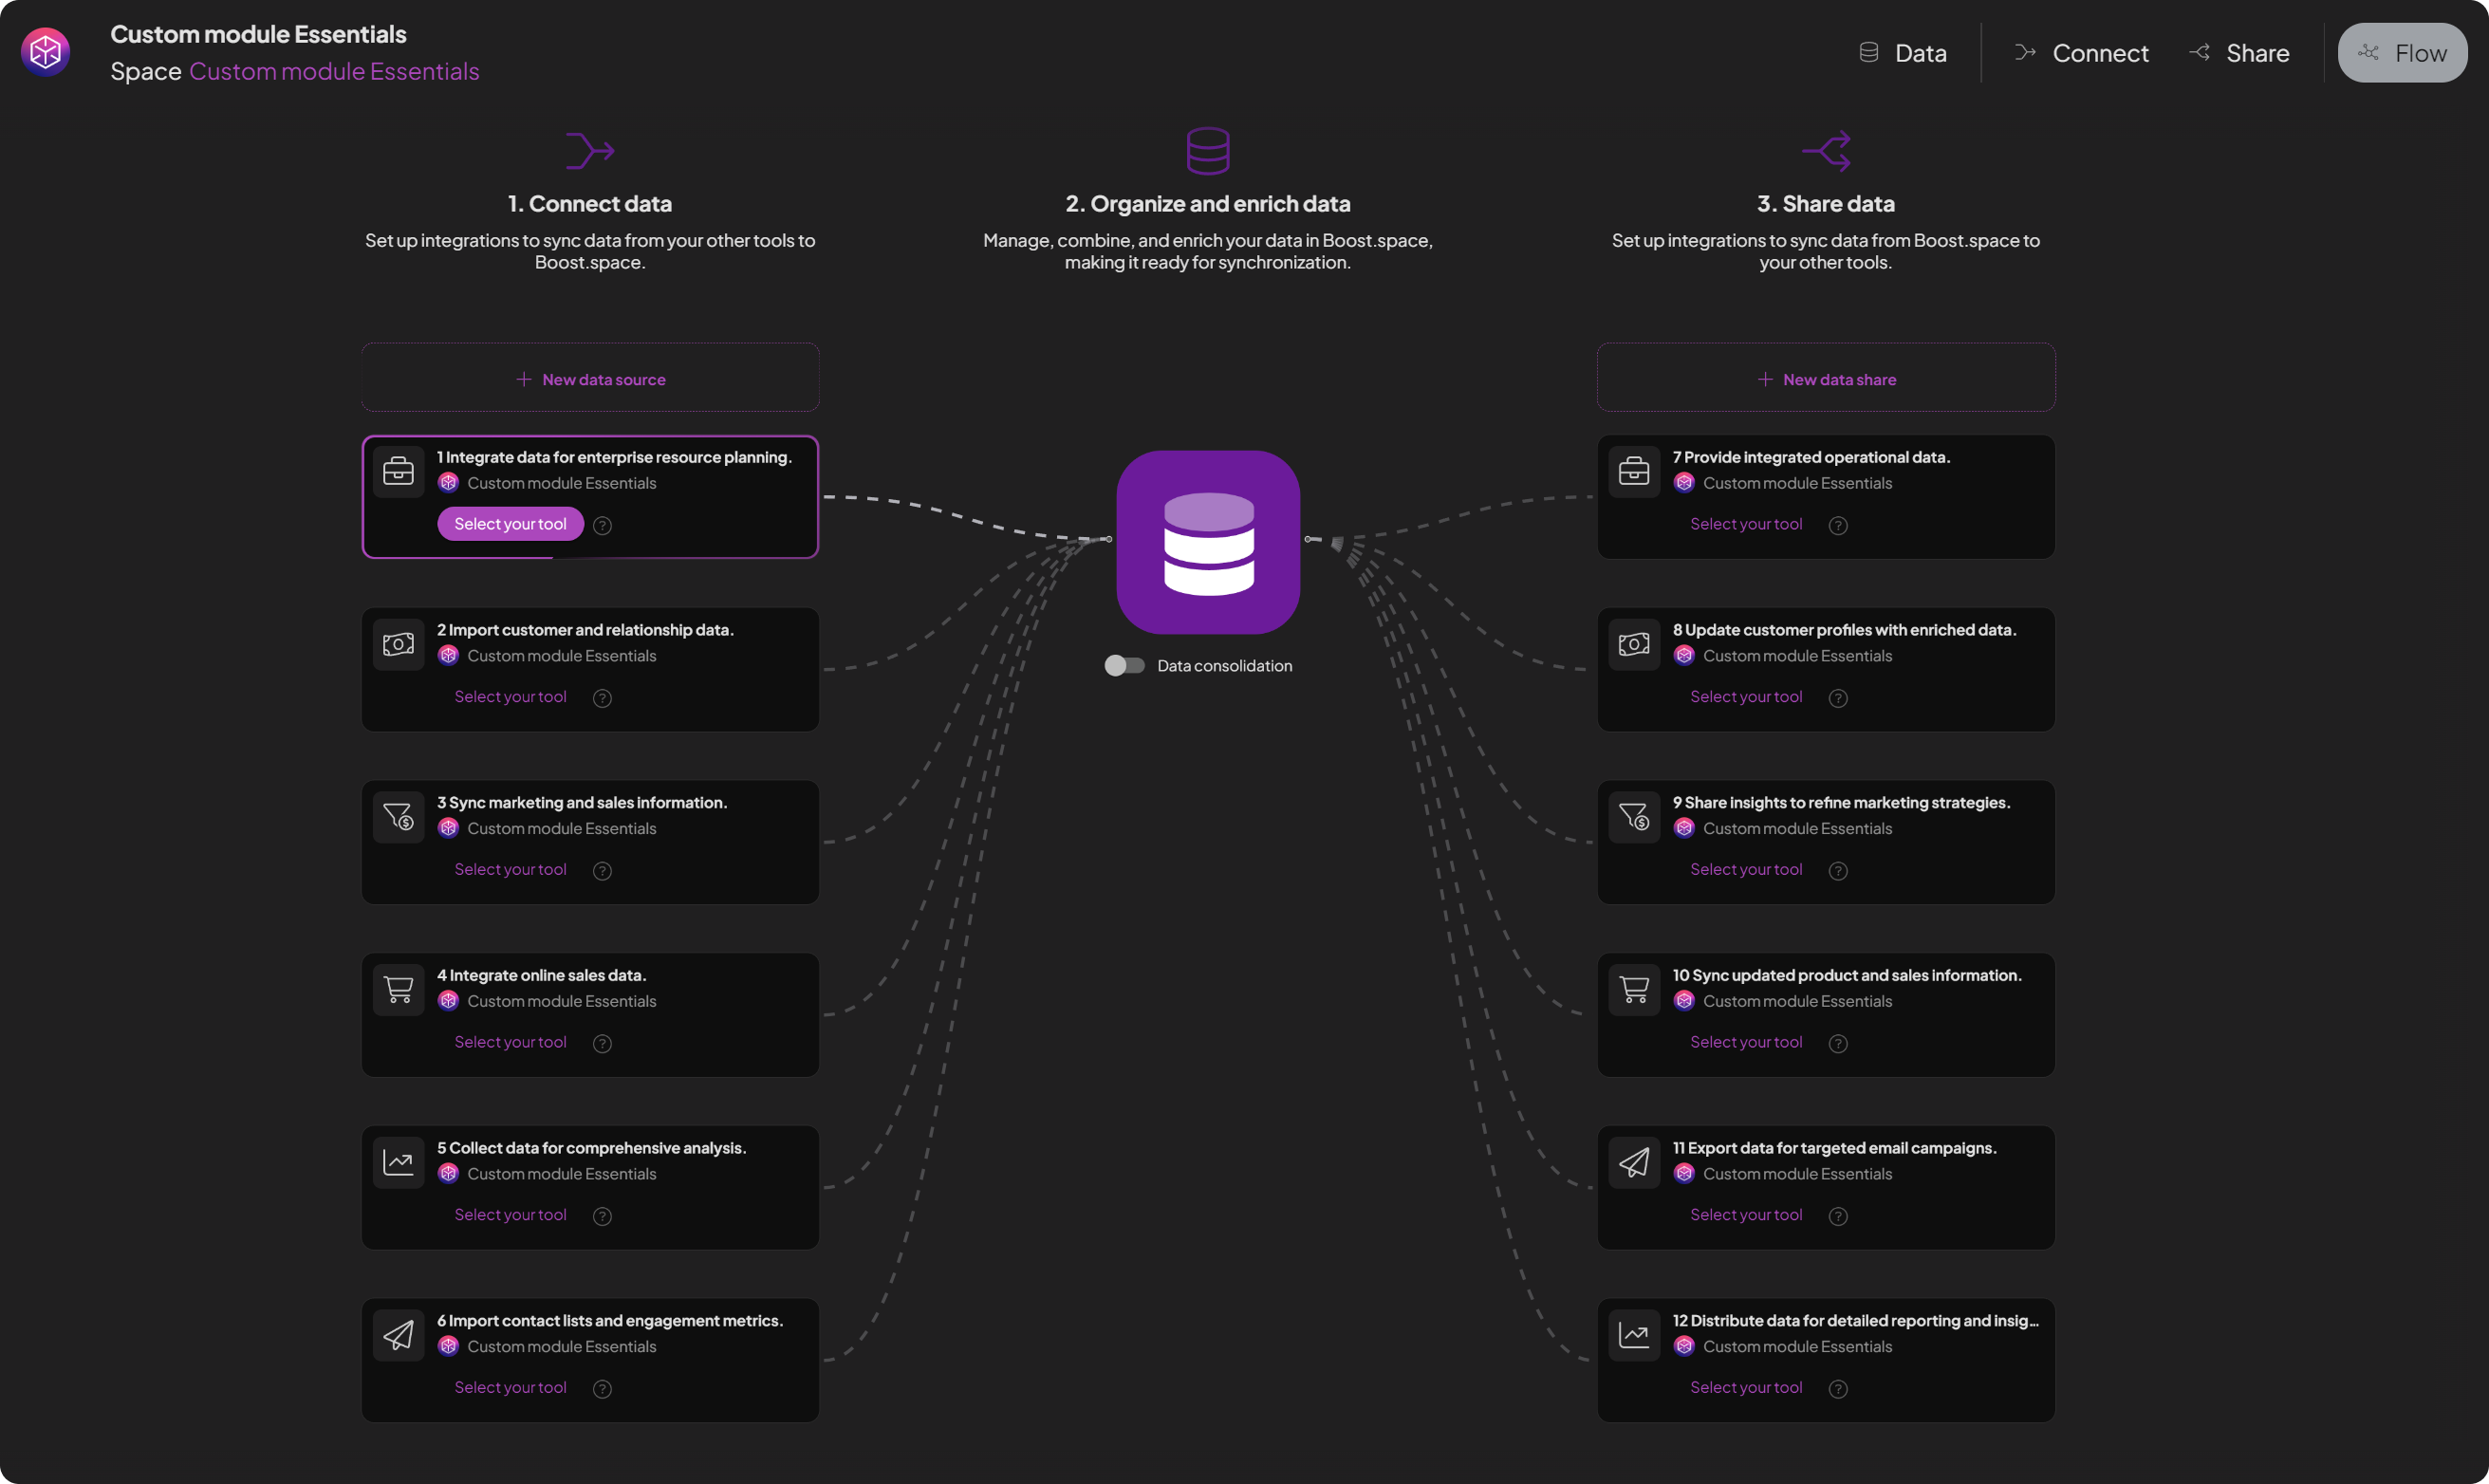
Task: Click the help icon beside card 8's Select your tool
Action: pyautogui.click(x=1837, y=698)
